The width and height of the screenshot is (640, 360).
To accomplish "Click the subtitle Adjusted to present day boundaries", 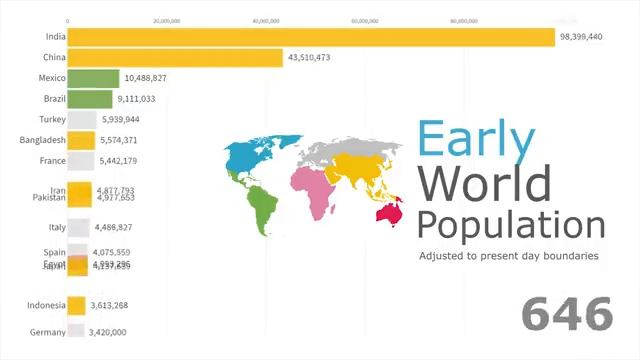I will [509, 256].
